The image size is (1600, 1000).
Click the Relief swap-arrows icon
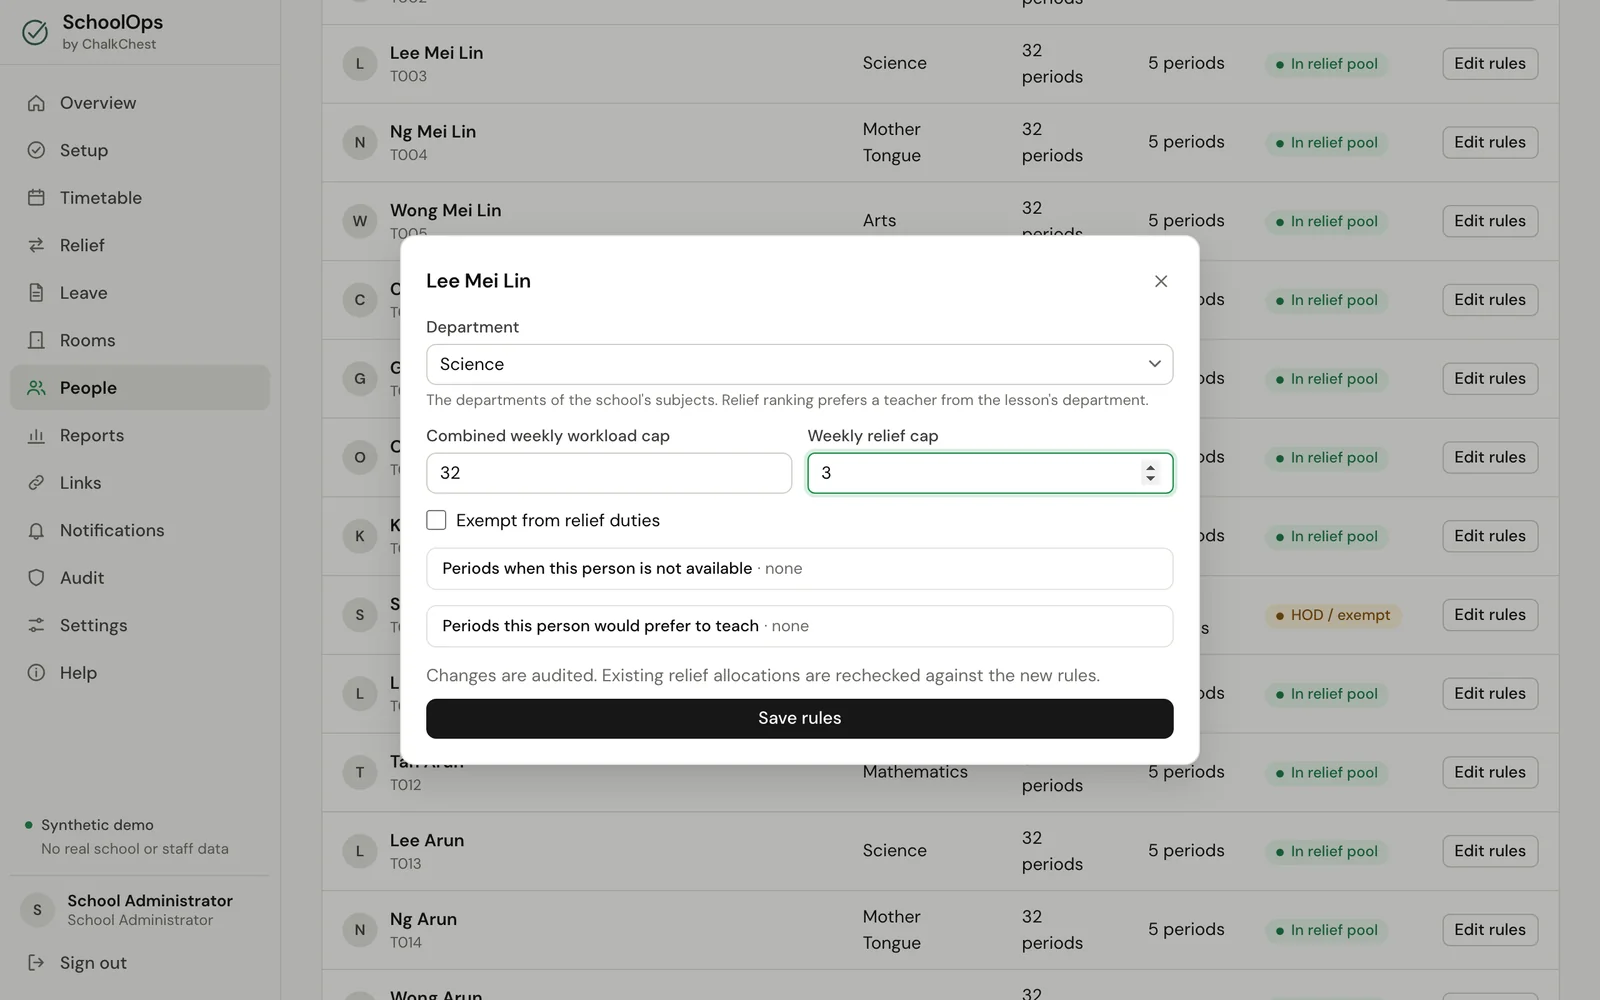[x=36, y=245]
